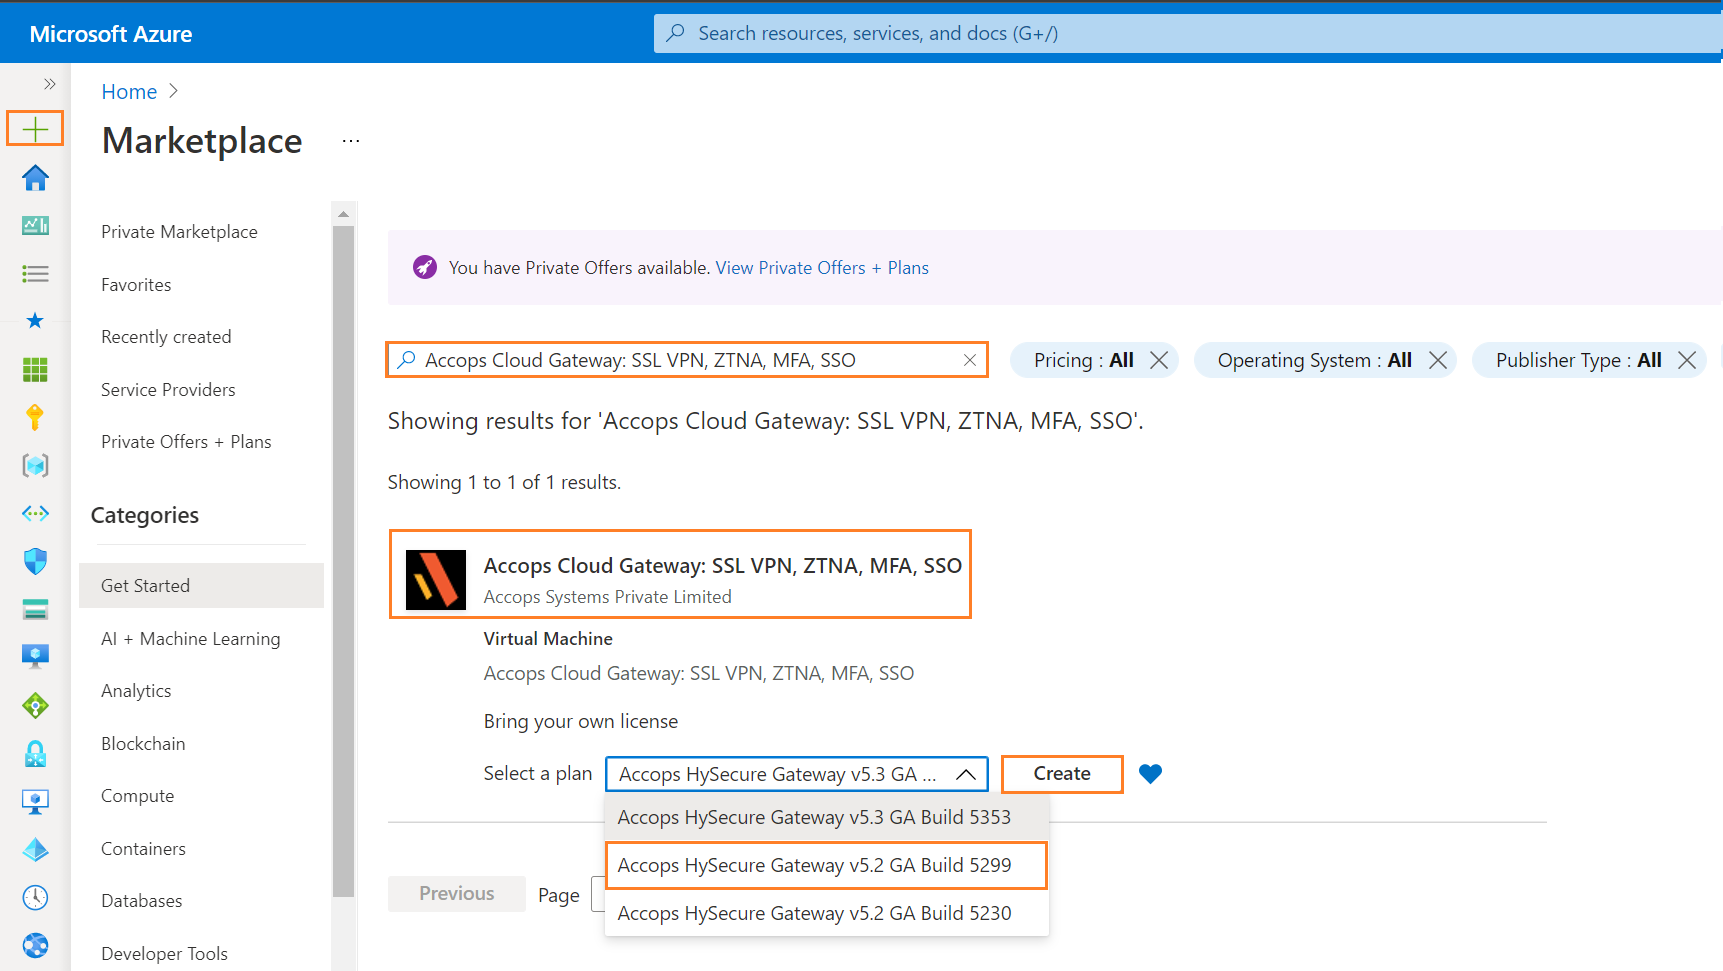Remove the Operating System filter X
Viewport: 1723px width, 971px height.
coord(1438,360)
